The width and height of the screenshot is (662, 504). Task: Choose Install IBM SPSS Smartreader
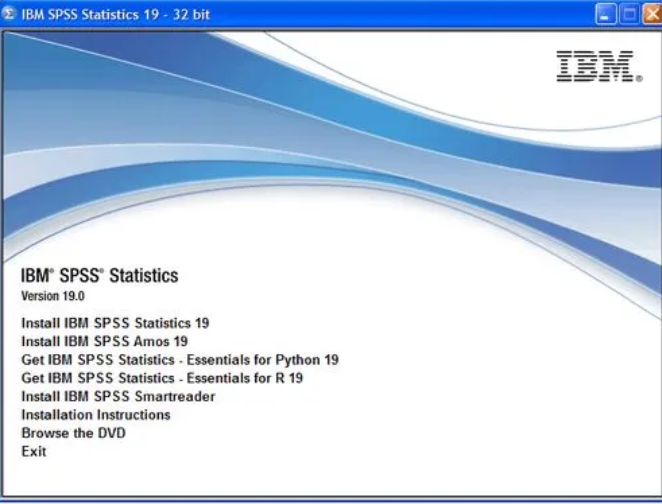click(x=118, y=397)
